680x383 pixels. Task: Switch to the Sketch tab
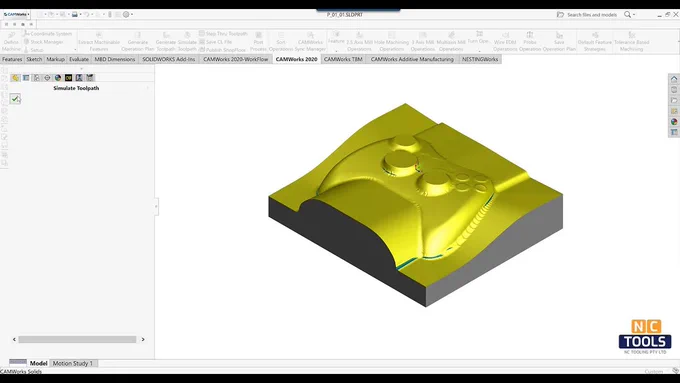pyautogui.click(x=34, y=59)
